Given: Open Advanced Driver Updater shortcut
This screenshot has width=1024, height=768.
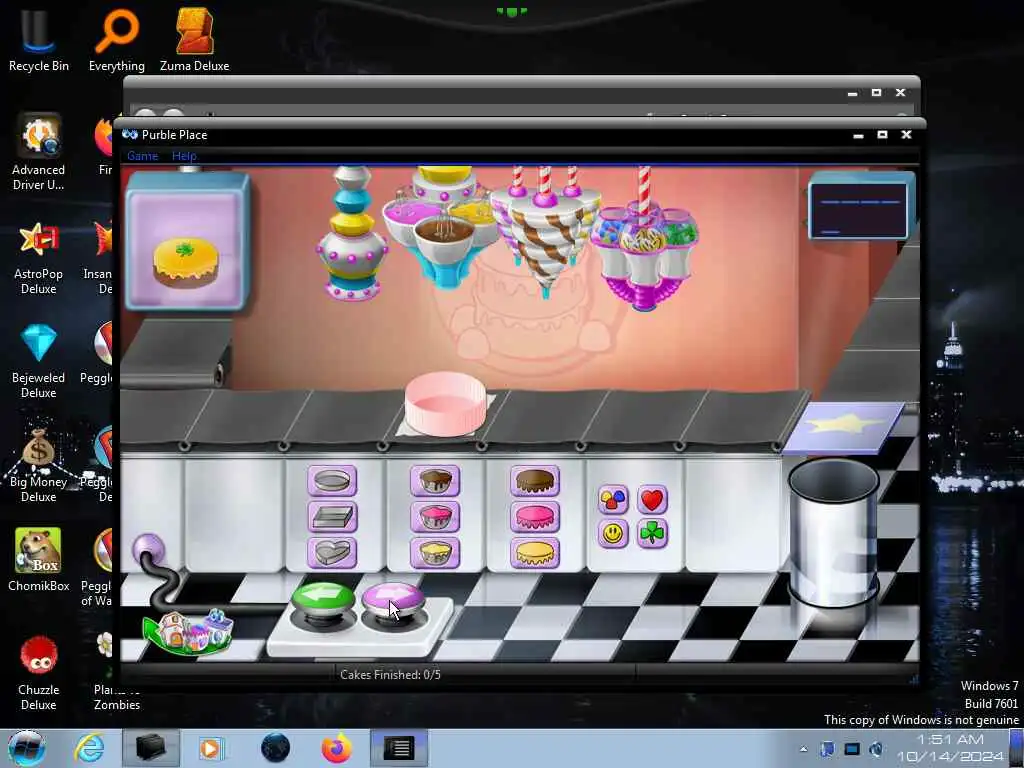Looking at the screenshot, I should [39, 152].
